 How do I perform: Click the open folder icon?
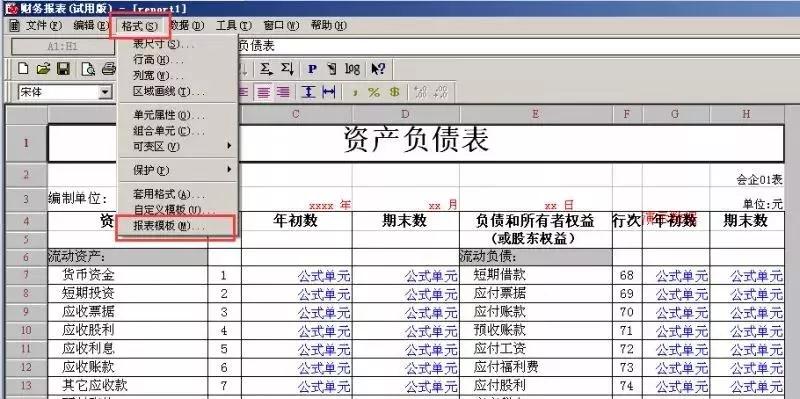[43, 68]
